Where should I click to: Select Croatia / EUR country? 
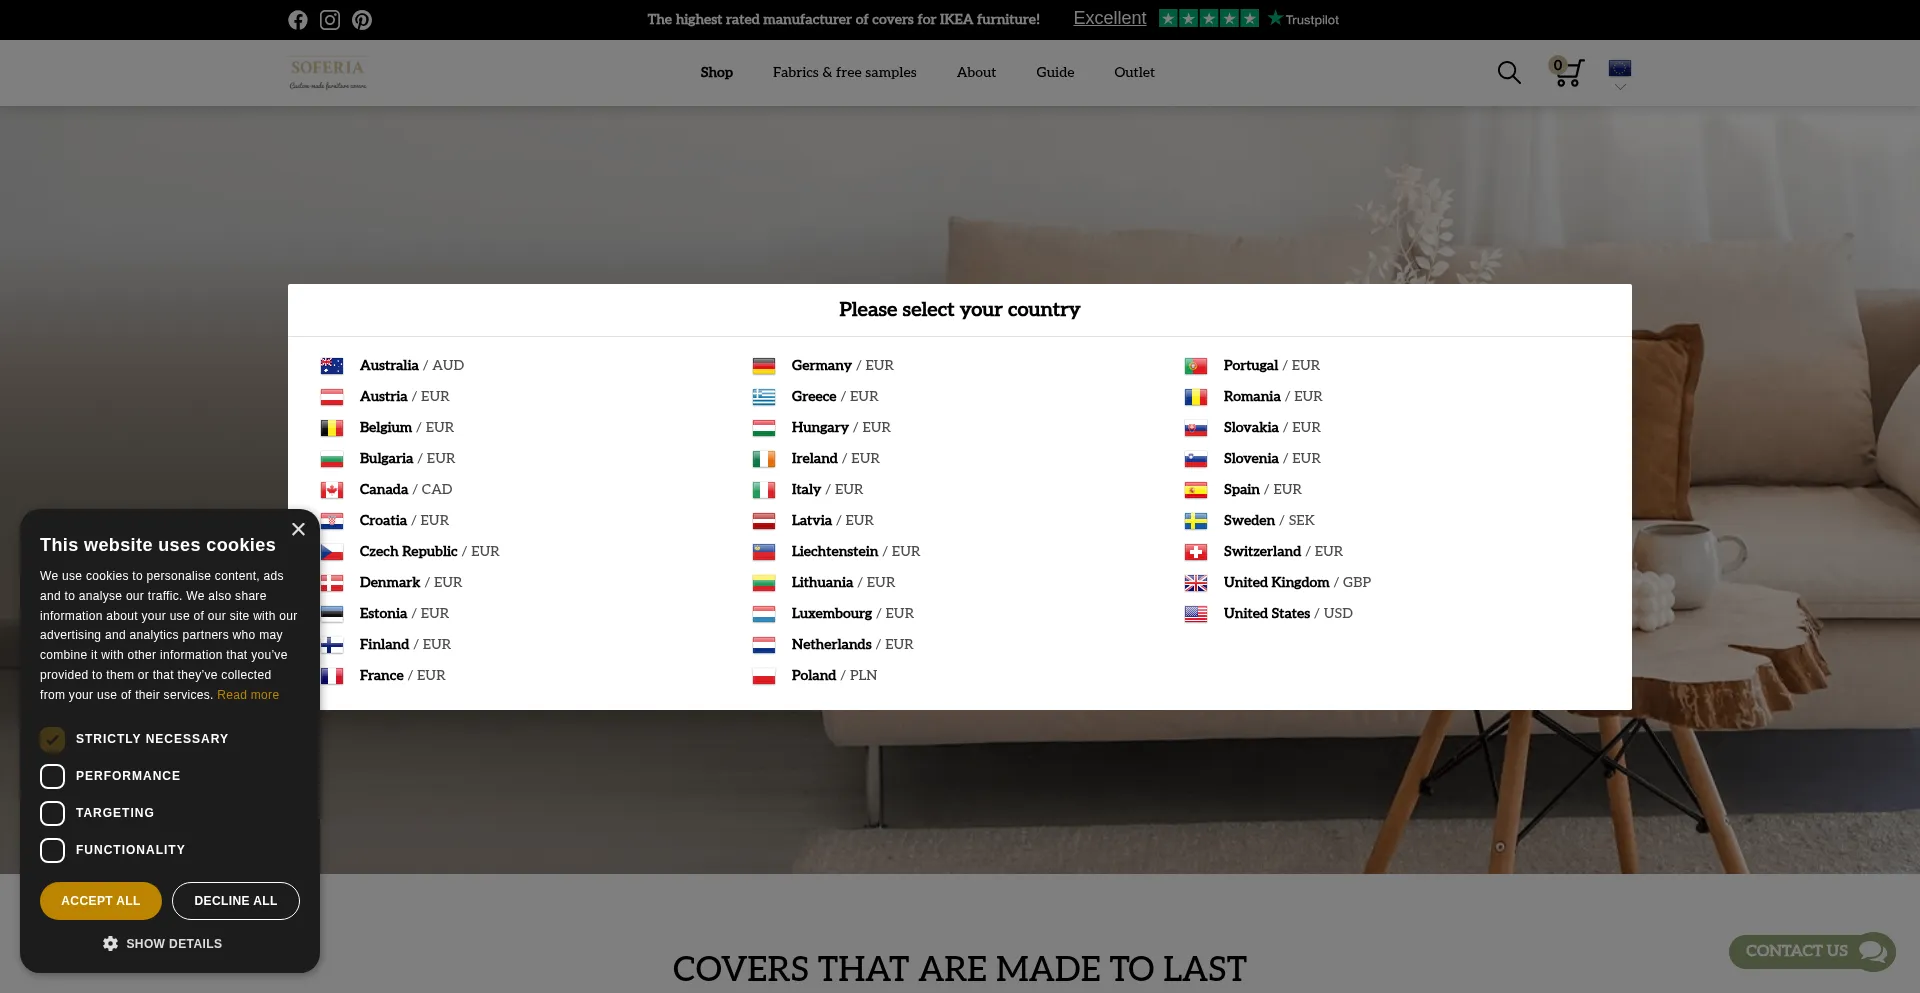click(x=404, y=521)
